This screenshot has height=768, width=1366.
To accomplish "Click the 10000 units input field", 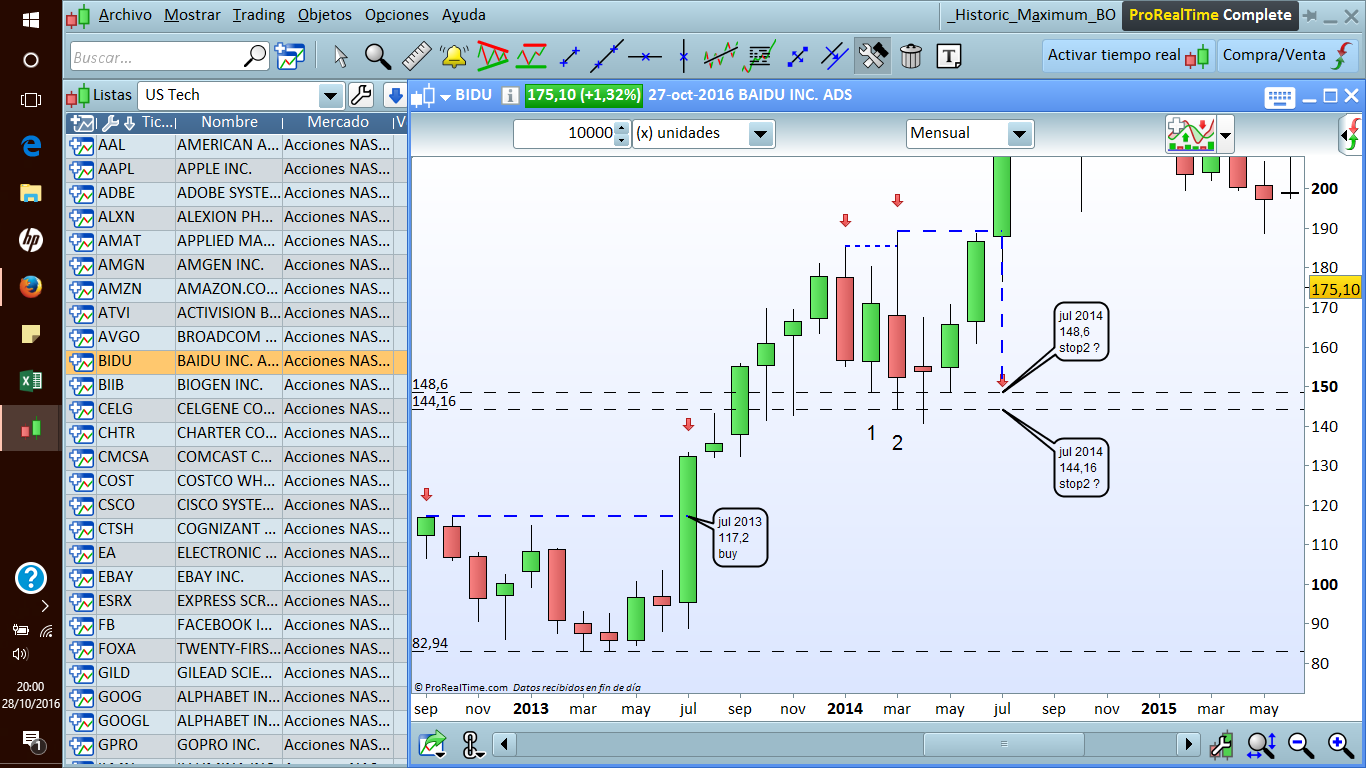I will point(564,133).
